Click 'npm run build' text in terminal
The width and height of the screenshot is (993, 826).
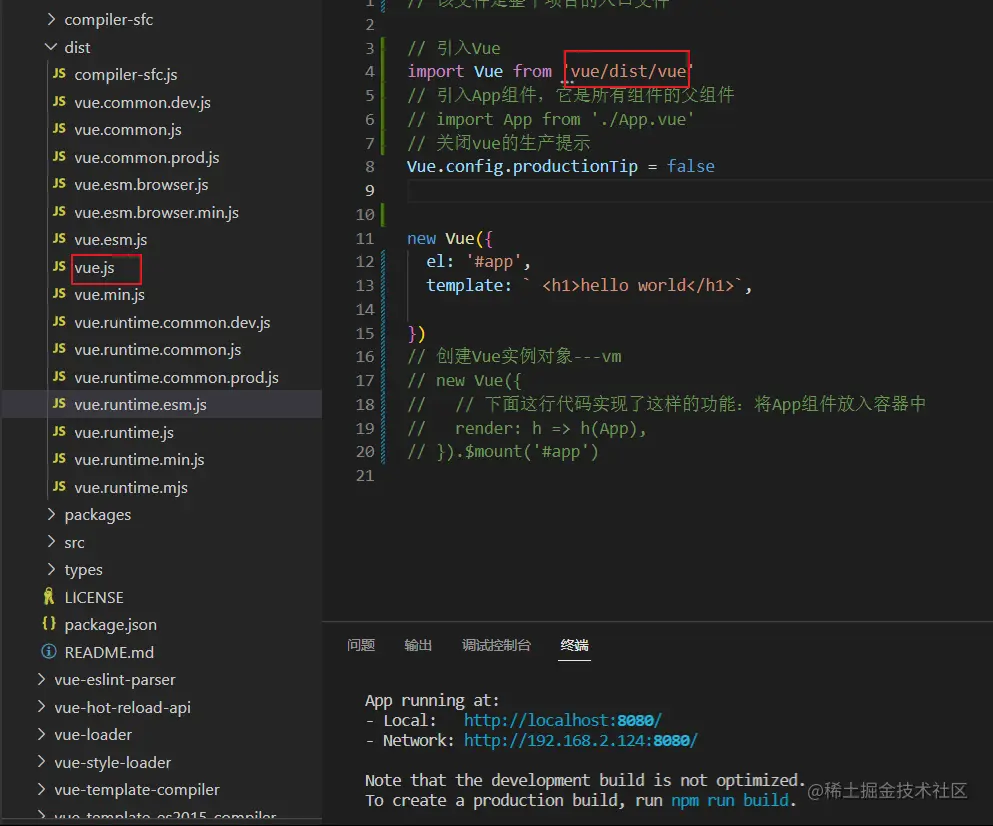[x=730, y=801]
